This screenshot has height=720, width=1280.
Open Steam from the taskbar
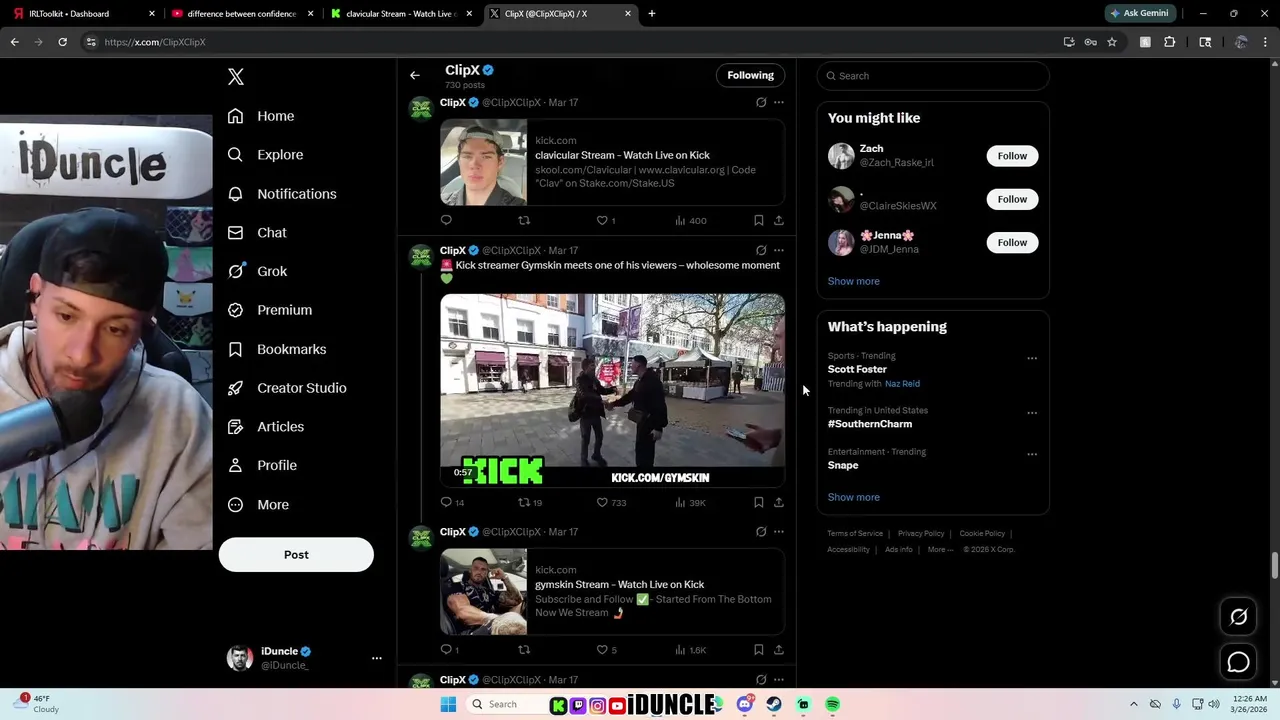(x=774, y=705)
